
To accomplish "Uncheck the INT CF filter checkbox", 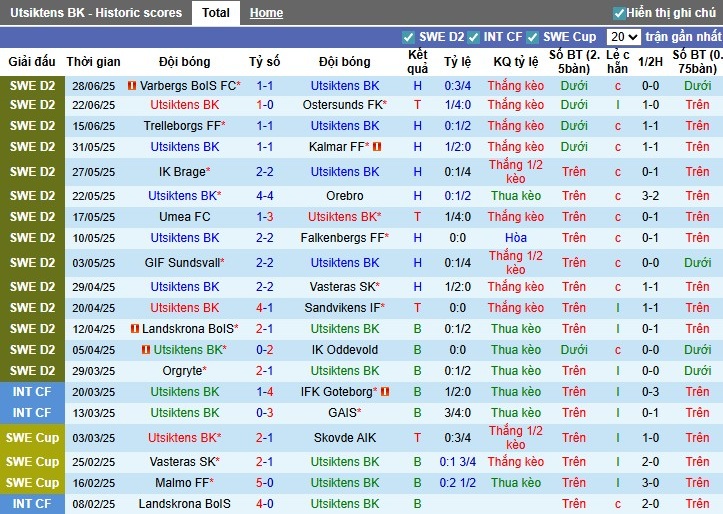I will tap(473, 37).
